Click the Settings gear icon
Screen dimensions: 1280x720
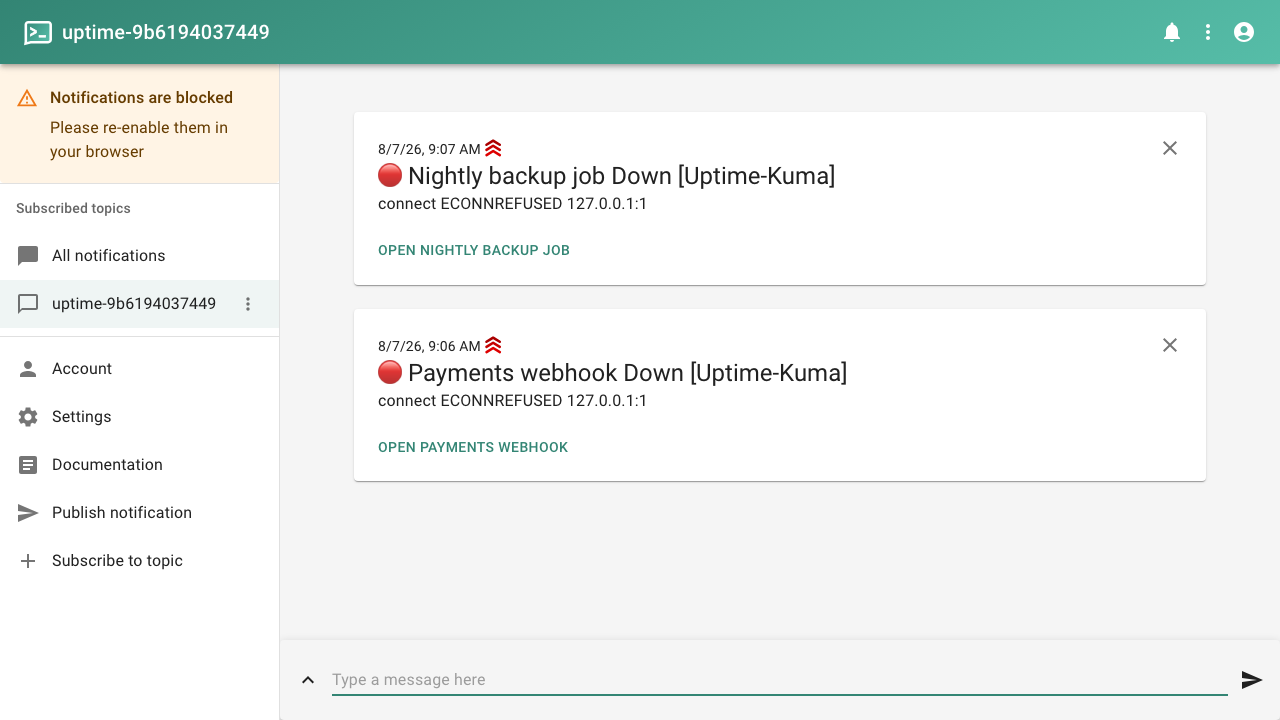28,417
